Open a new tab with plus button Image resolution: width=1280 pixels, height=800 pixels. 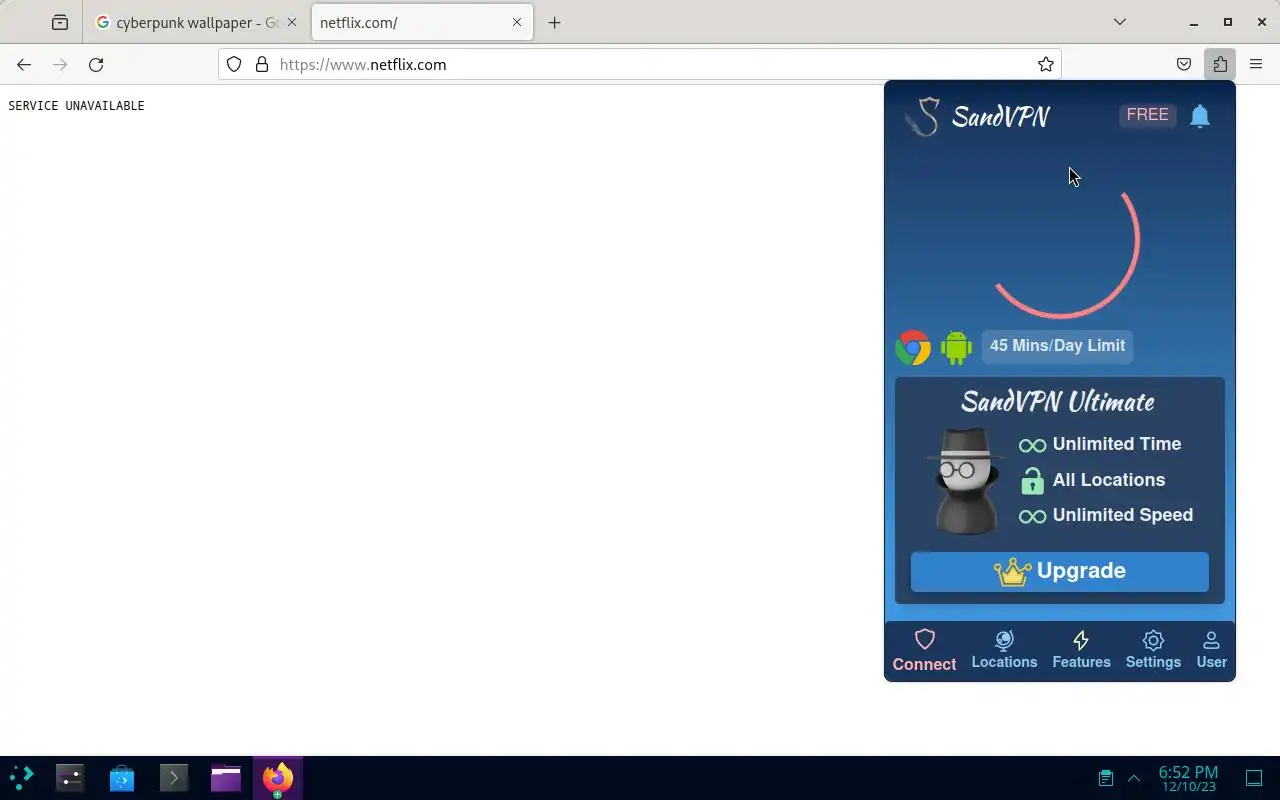(554, 22)
